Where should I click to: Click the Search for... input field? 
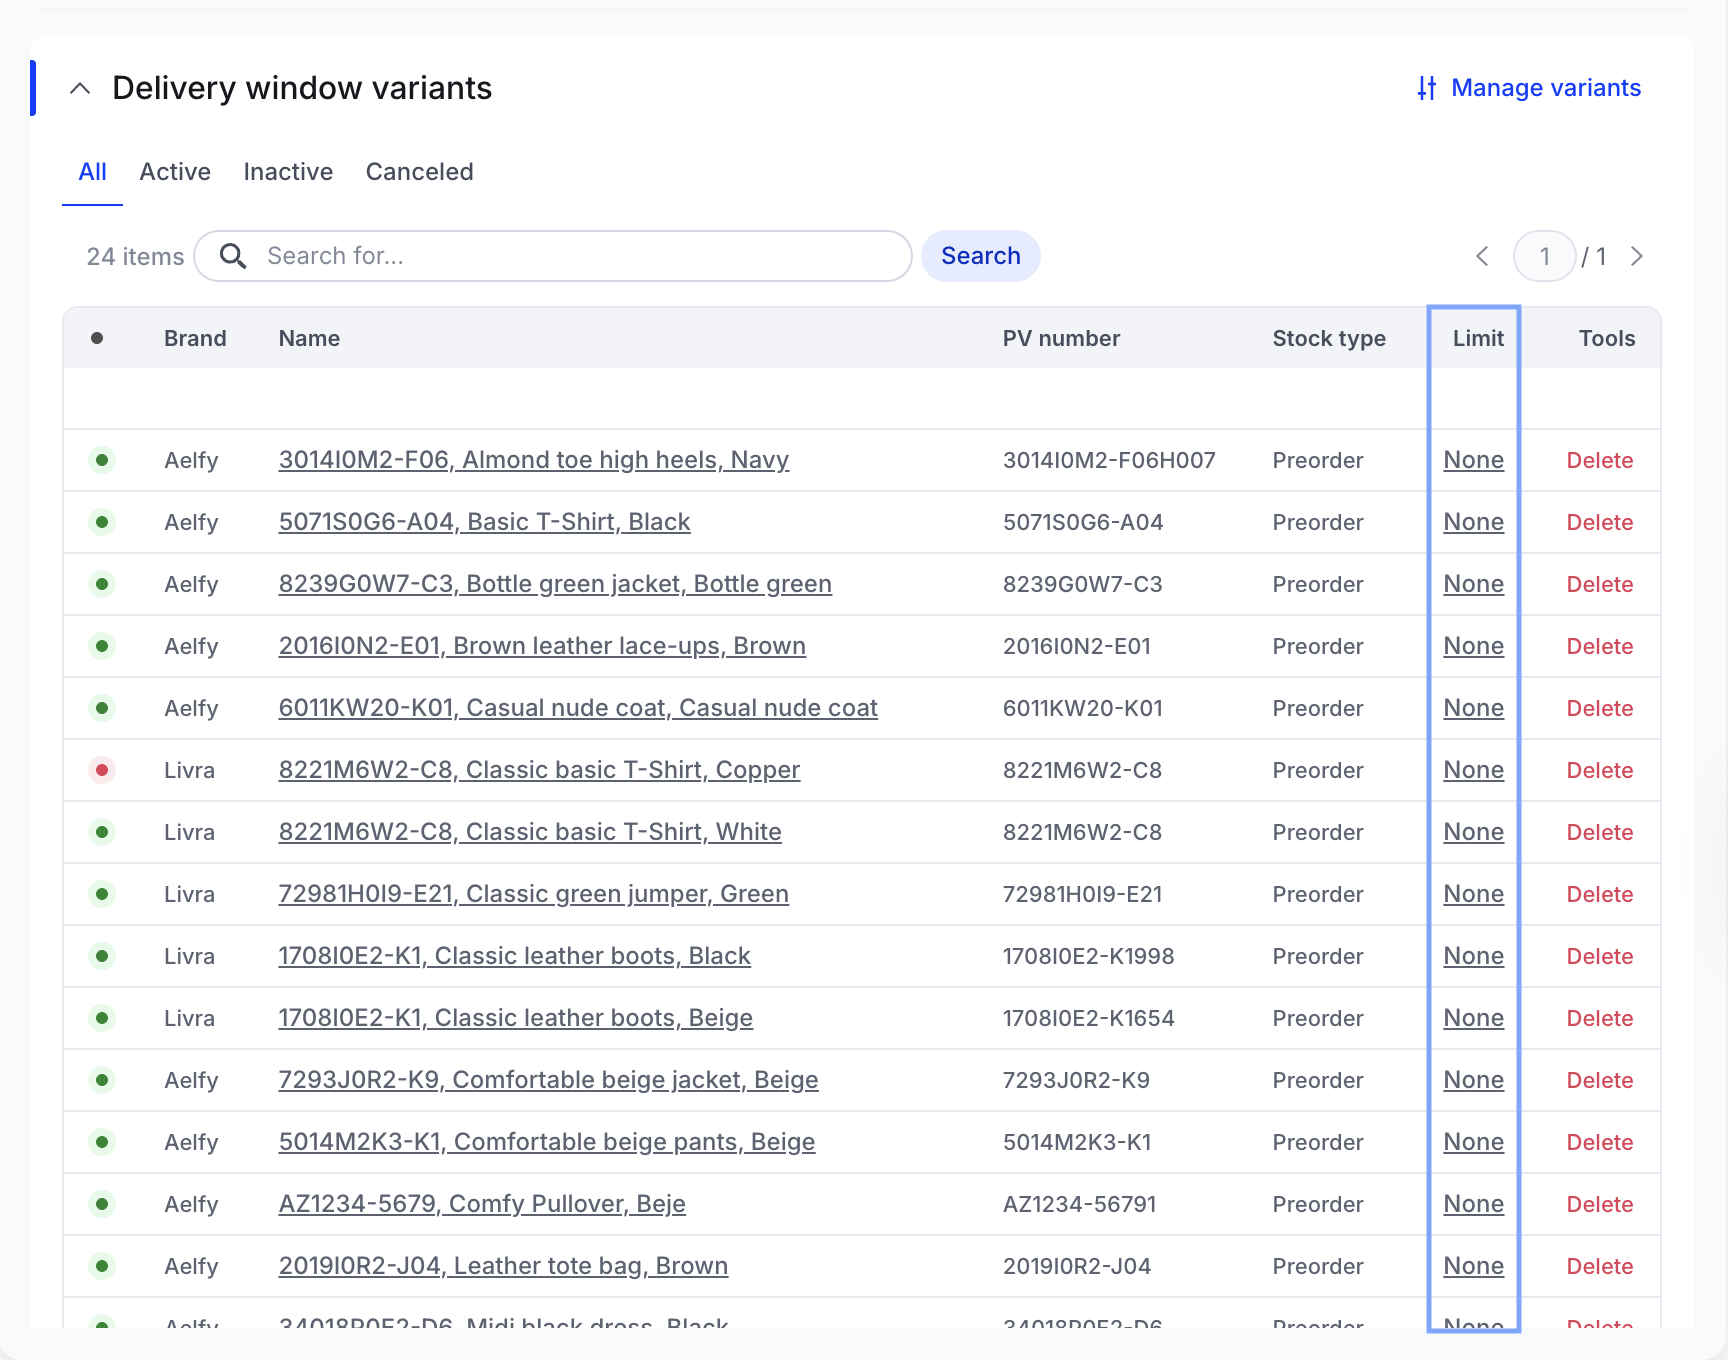point(580,256)
